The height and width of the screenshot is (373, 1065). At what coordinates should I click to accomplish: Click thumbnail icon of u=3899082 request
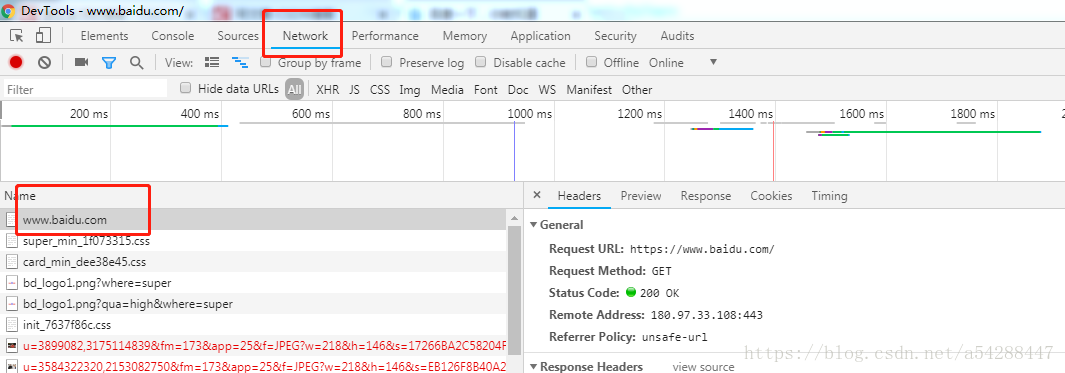11,346
